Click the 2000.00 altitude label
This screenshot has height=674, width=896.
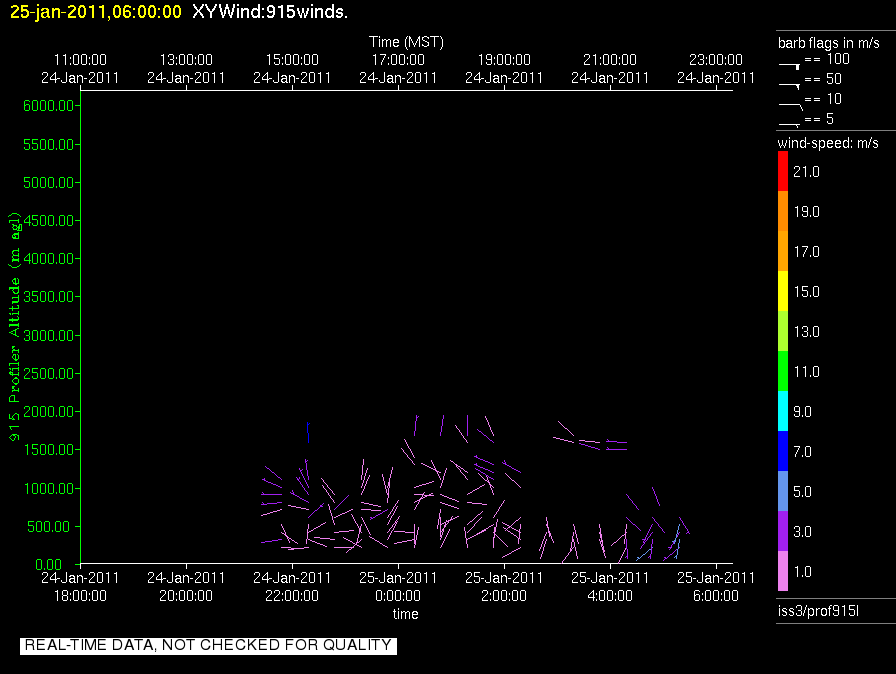click(x=49, y=412)
